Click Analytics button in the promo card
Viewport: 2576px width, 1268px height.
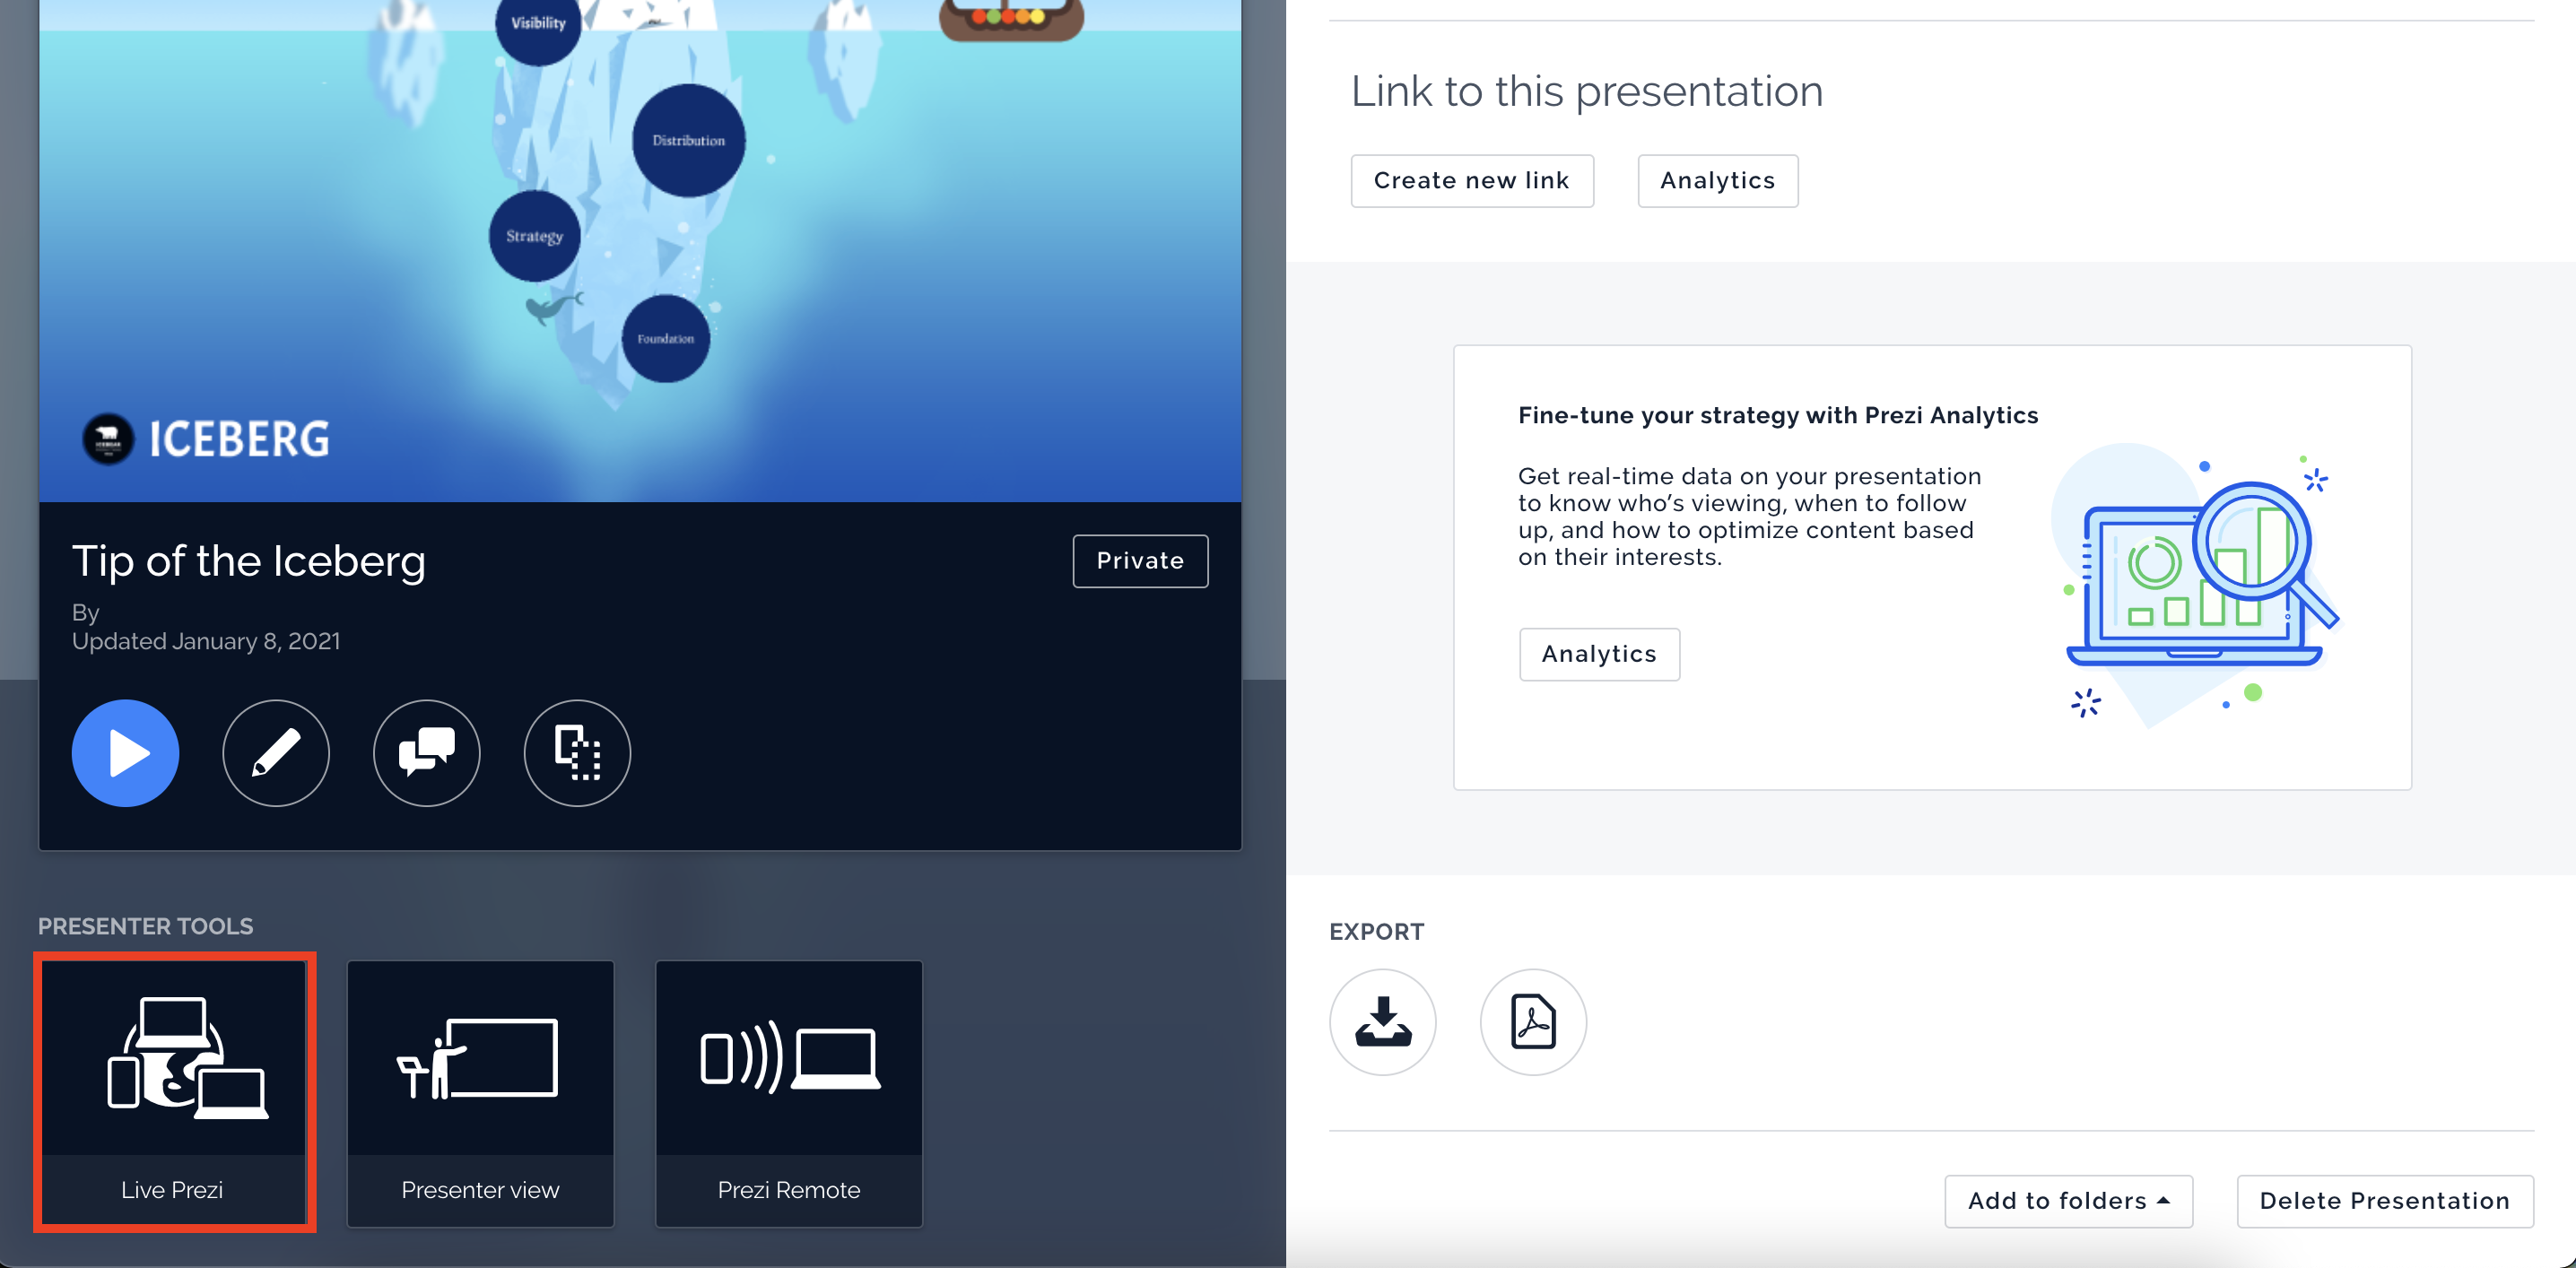(x=1598, y=654)
